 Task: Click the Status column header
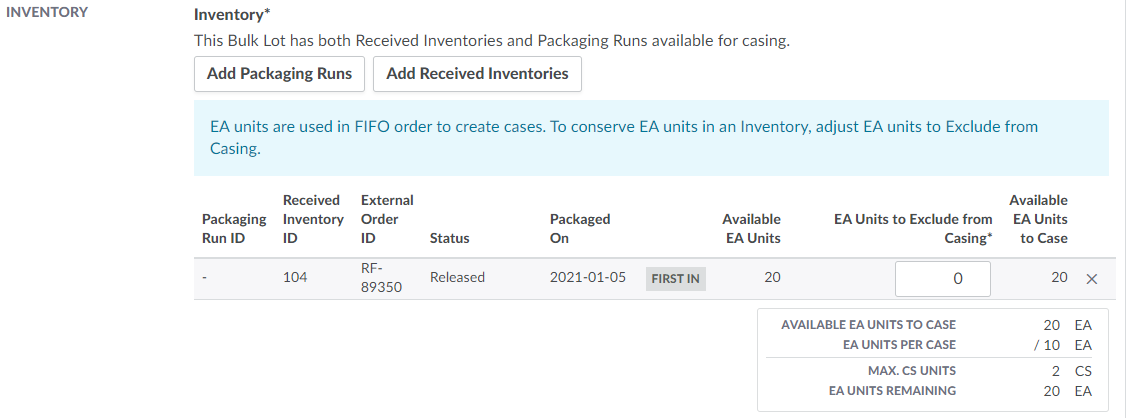pyautogui.click(x=449, y=238)
